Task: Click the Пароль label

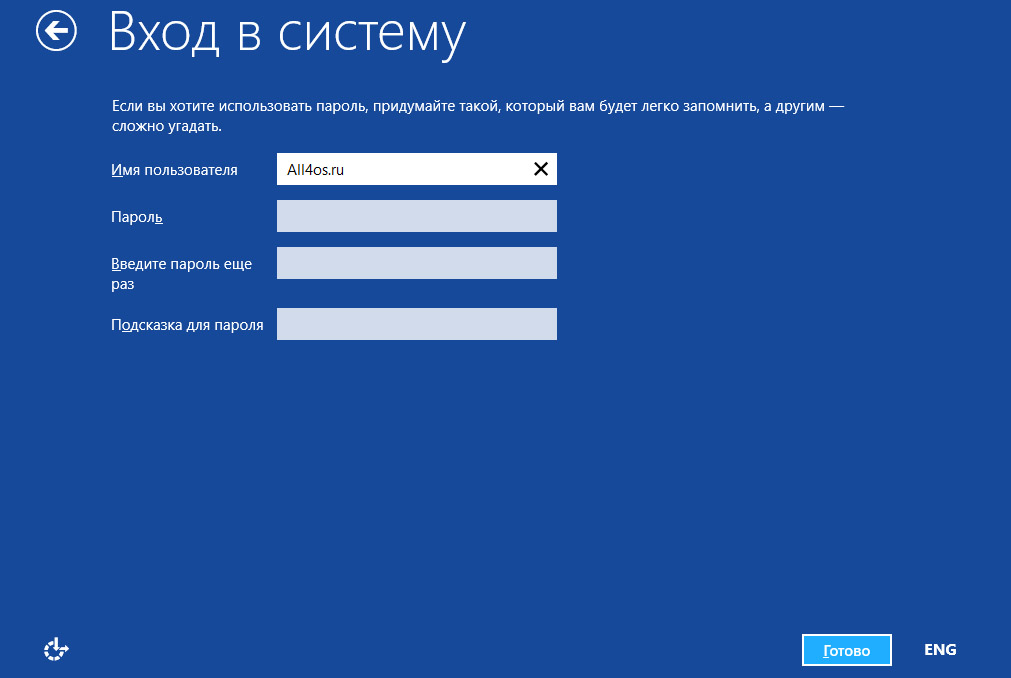Action: coord(137,217)
